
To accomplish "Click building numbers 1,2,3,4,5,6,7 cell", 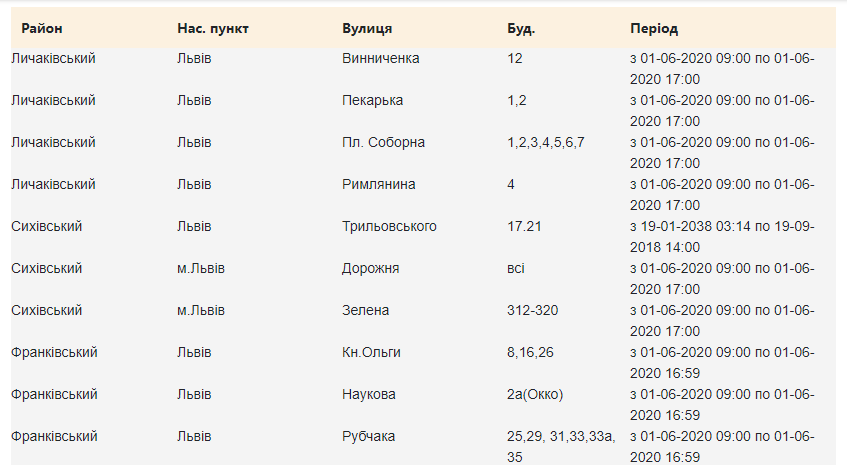I will [x=545, y=143].
